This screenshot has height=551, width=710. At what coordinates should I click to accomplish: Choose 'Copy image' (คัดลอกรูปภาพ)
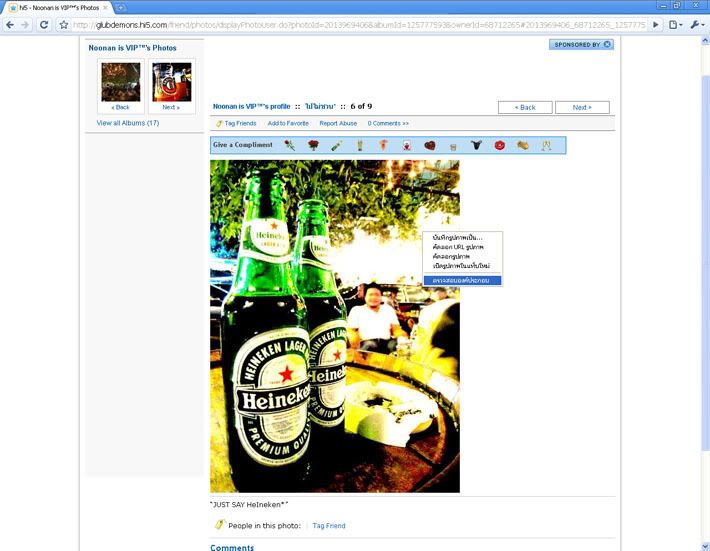coord(462,256)
